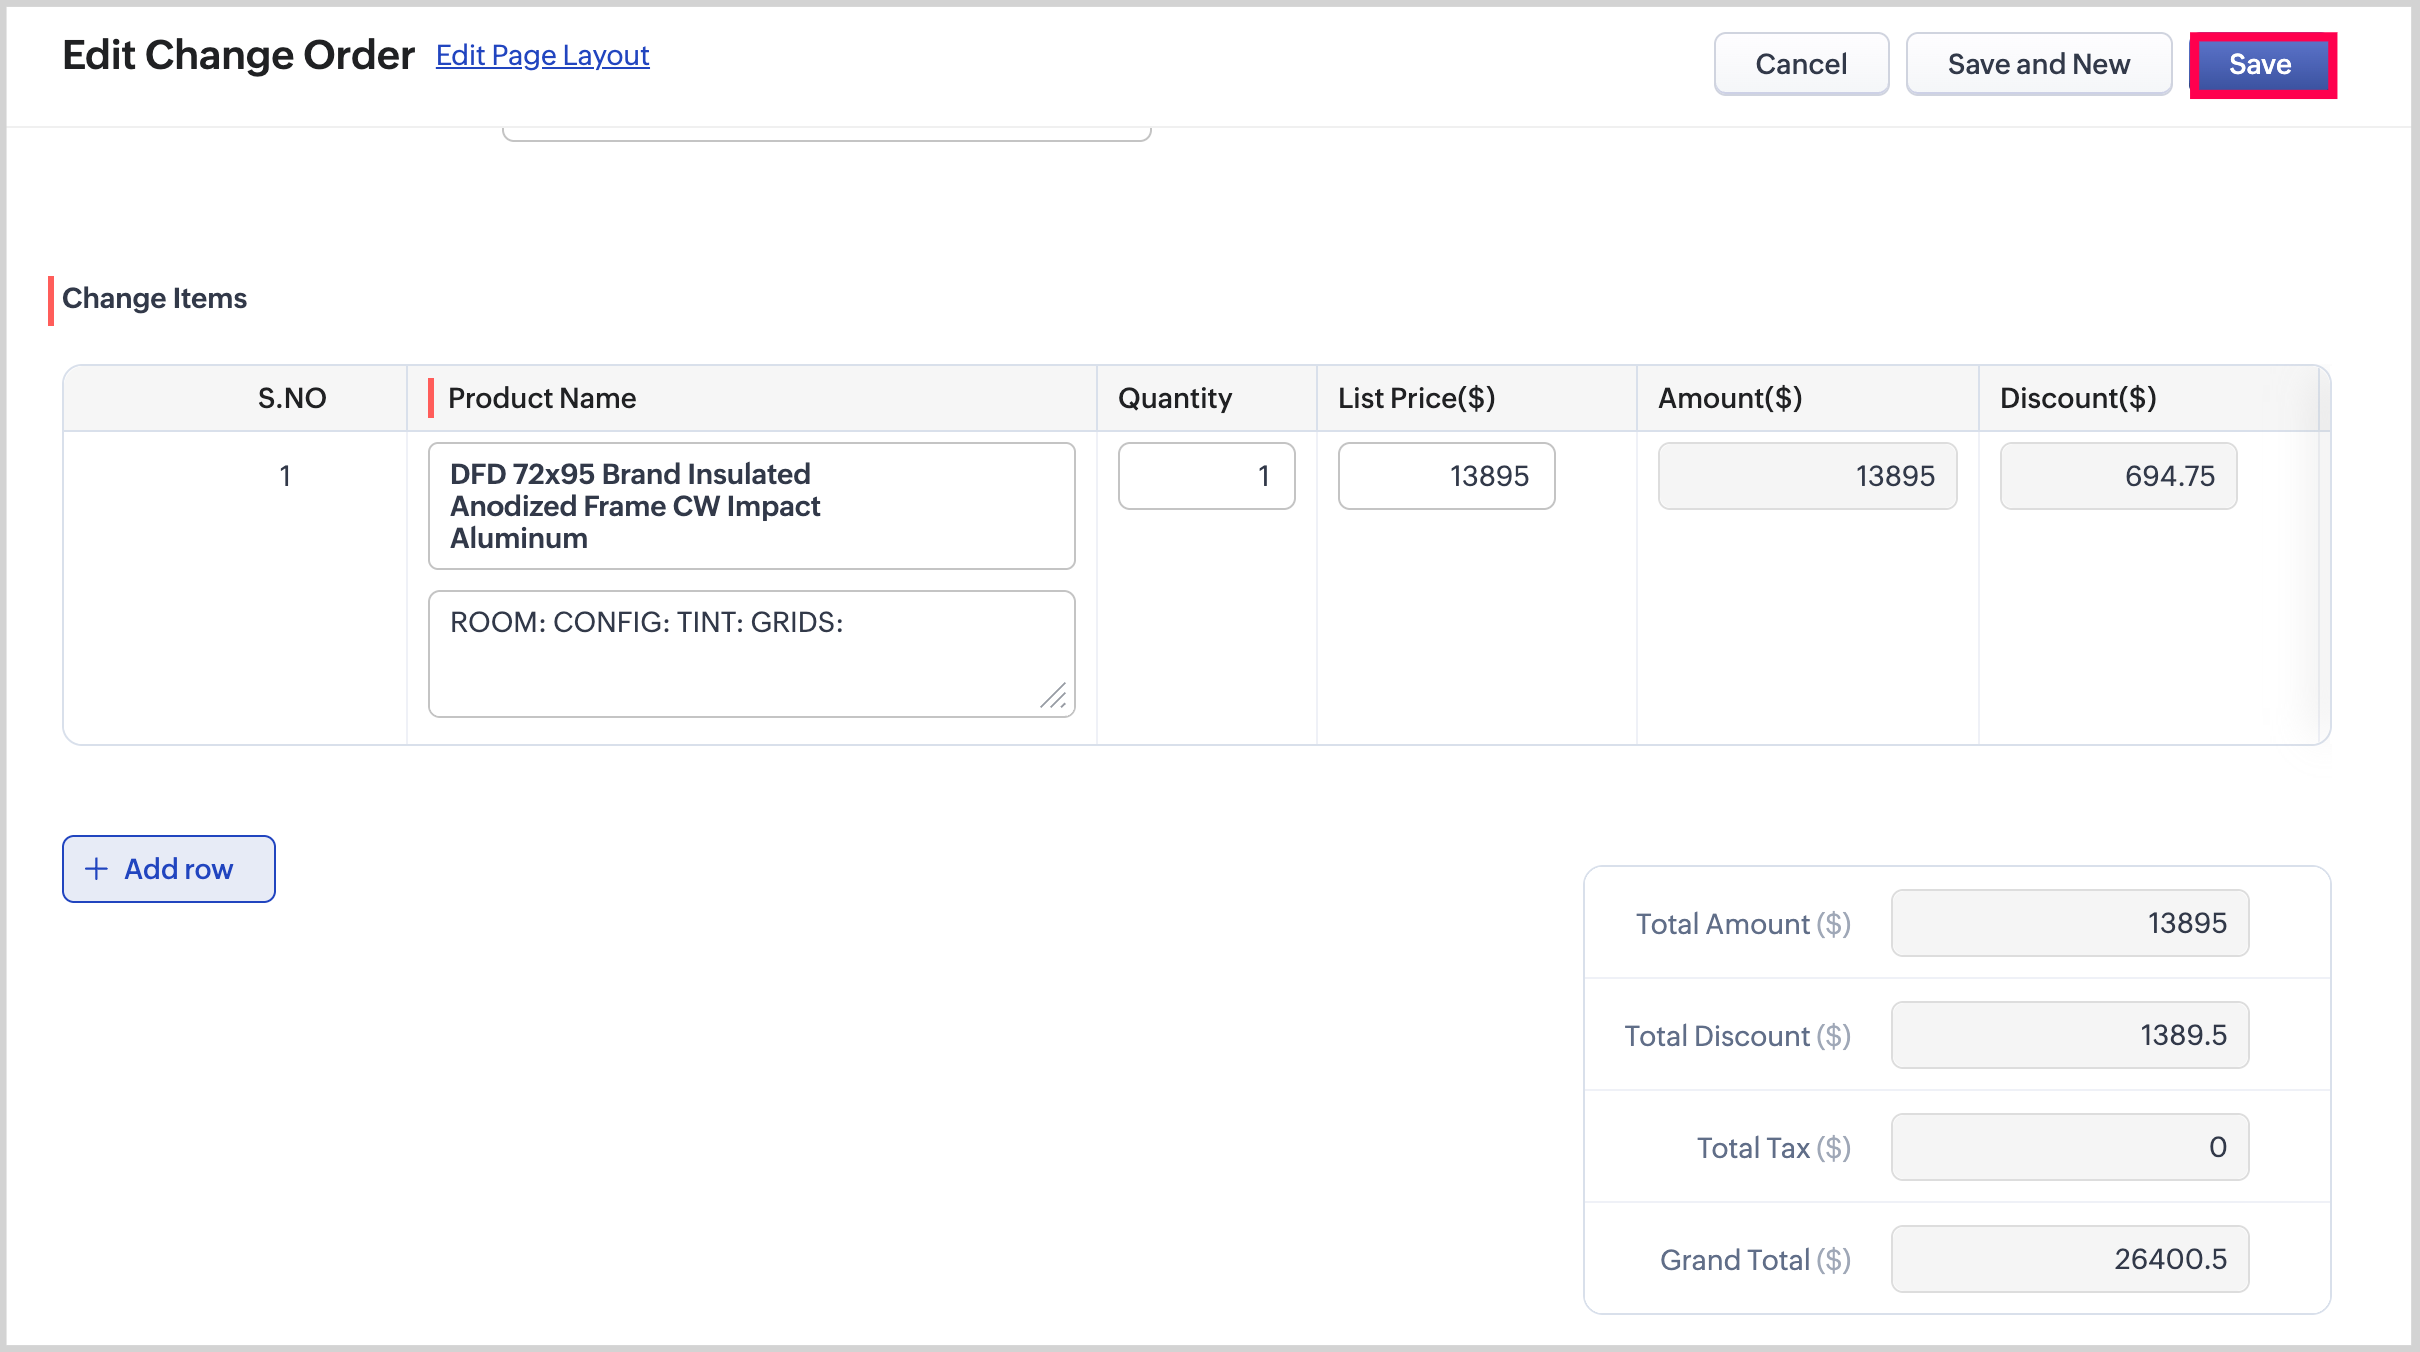Click the Total Discount field showing 1389.5
This screenshot has width=2420, height=1352.
point(2069,1035)
